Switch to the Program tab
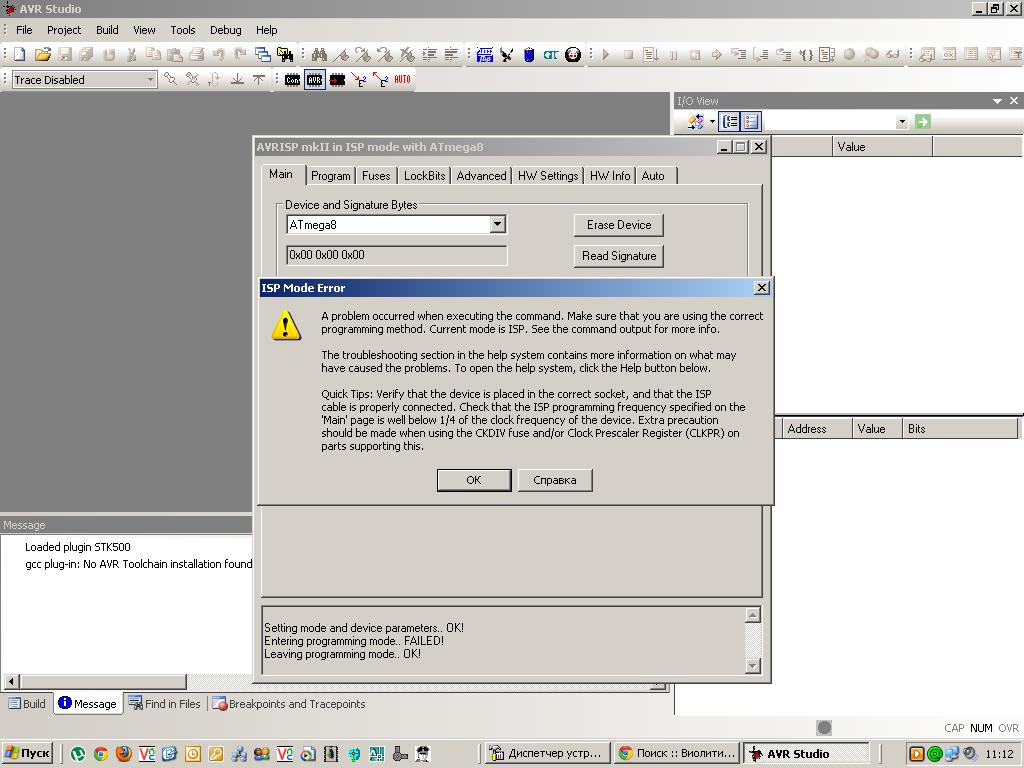The height and width of the screenshot is (768, 1024). 330,176
